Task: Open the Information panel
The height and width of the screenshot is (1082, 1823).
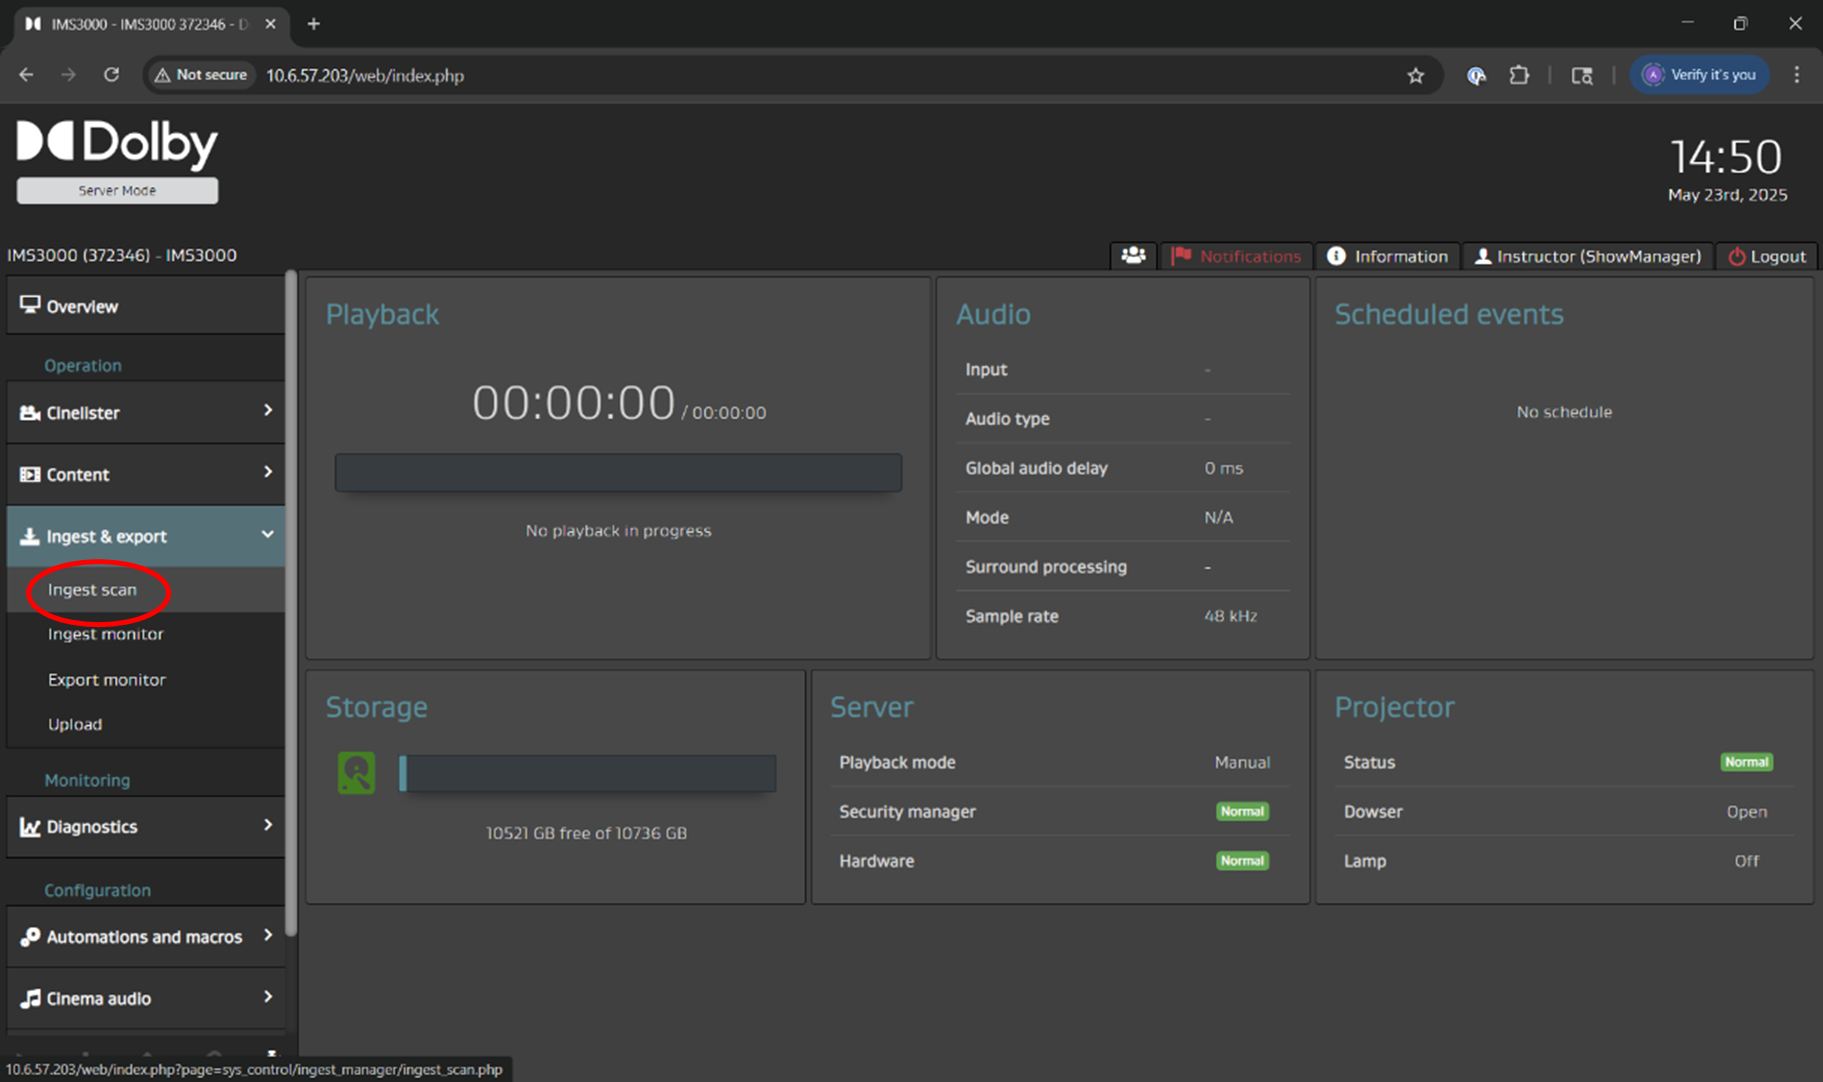Action: tap(1387, 256)
